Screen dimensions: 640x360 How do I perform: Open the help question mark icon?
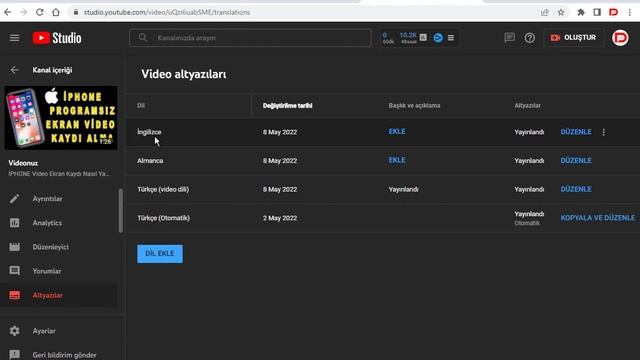pos(529,38)
